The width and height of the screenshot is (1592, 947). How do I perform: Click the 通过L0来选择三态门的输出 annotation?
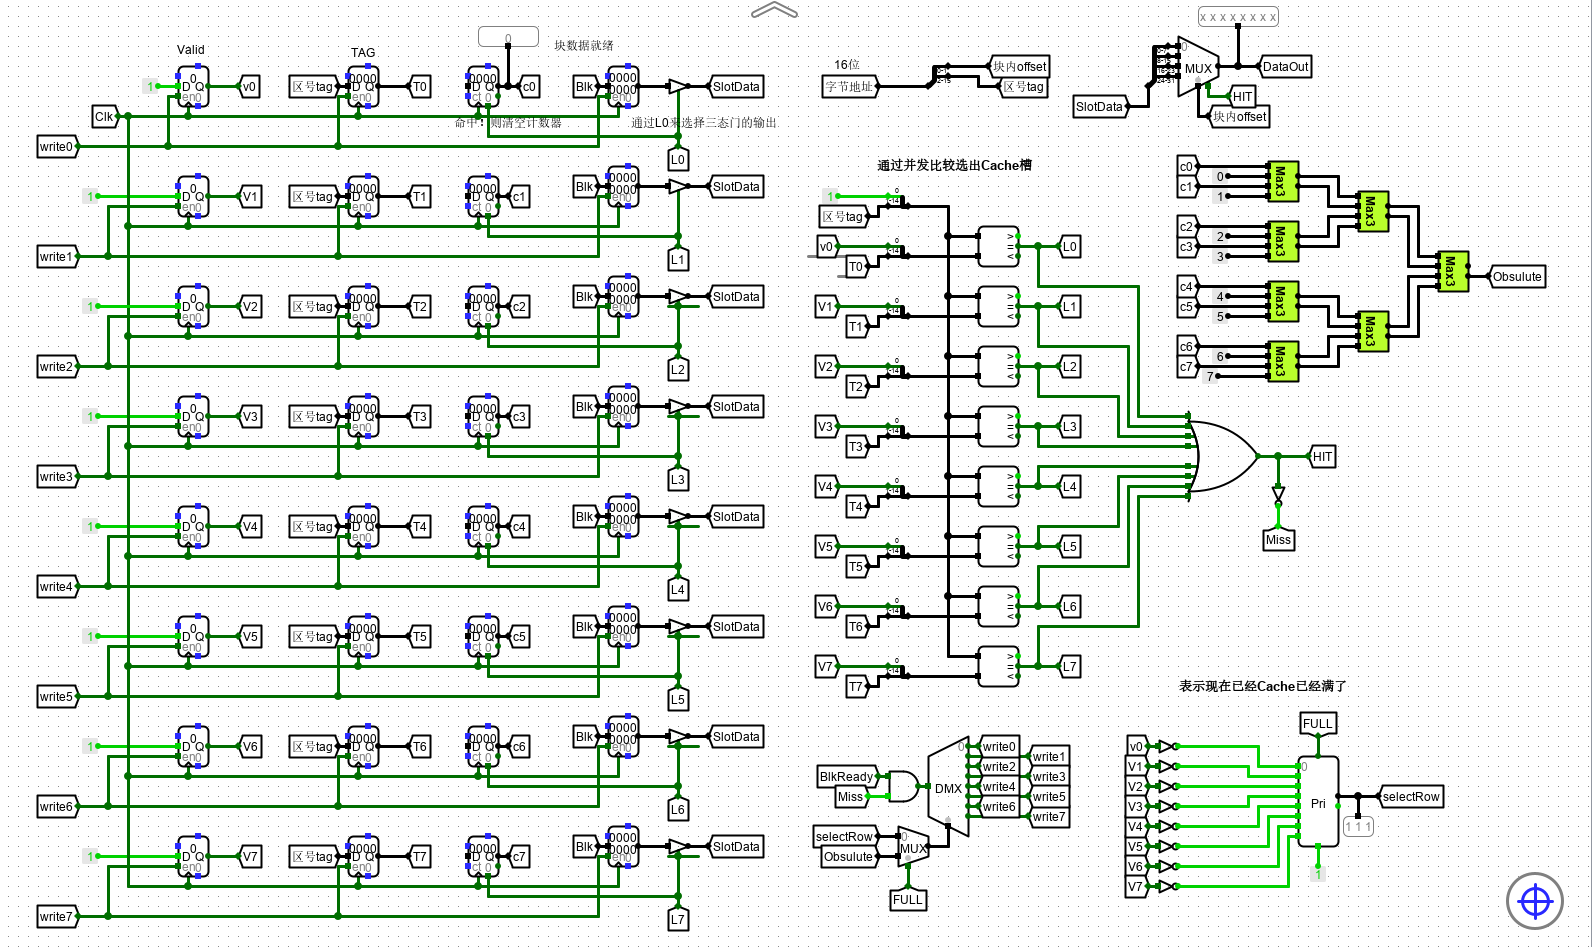tap(704, 123)
